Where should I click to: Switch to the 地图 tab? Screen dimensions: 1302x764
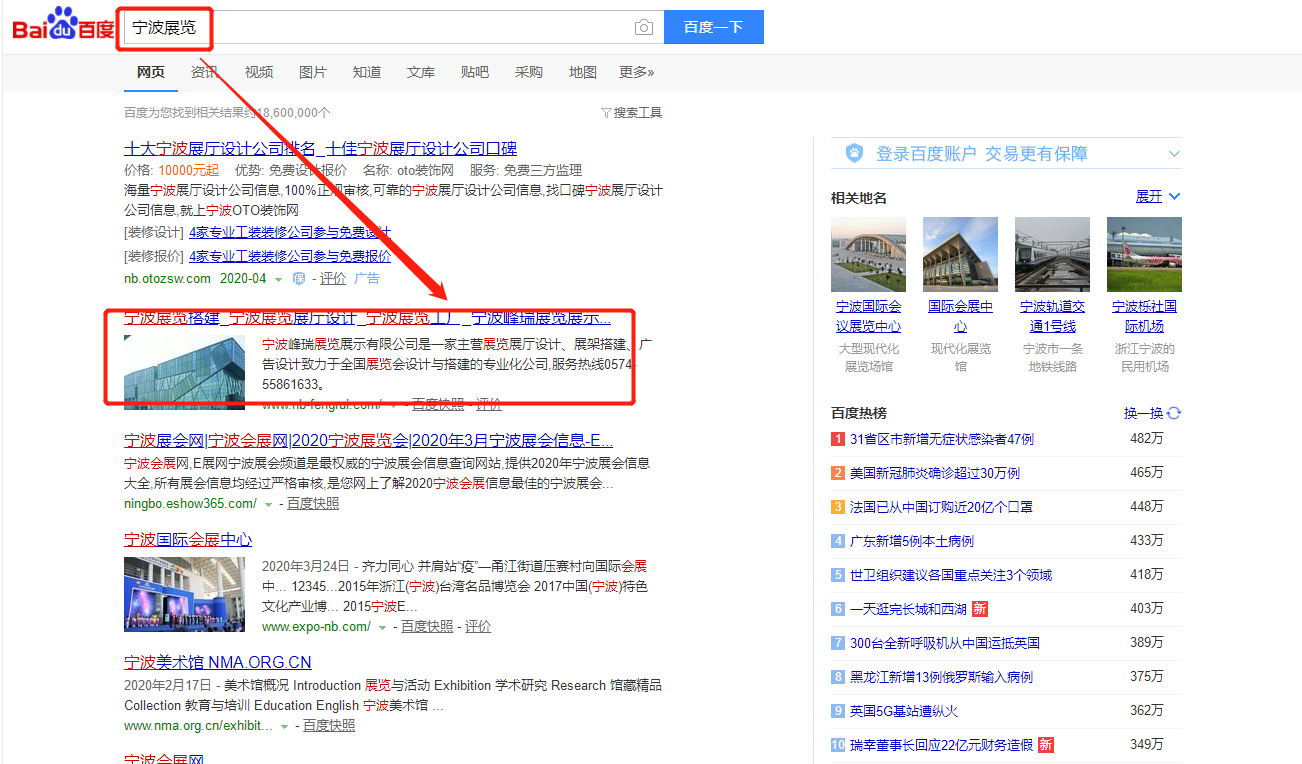[x=582, y=71]
